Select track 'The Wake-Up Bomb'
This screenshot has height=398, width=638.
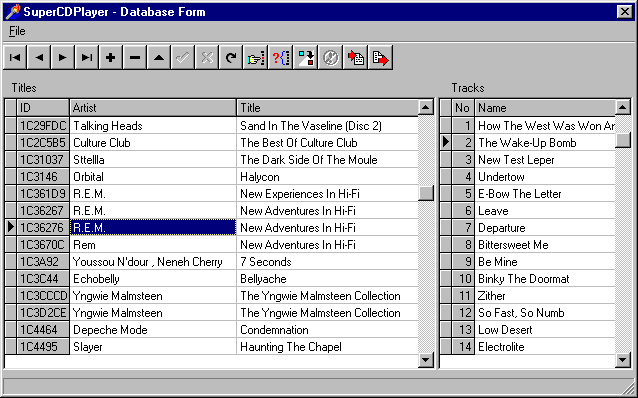545,143
